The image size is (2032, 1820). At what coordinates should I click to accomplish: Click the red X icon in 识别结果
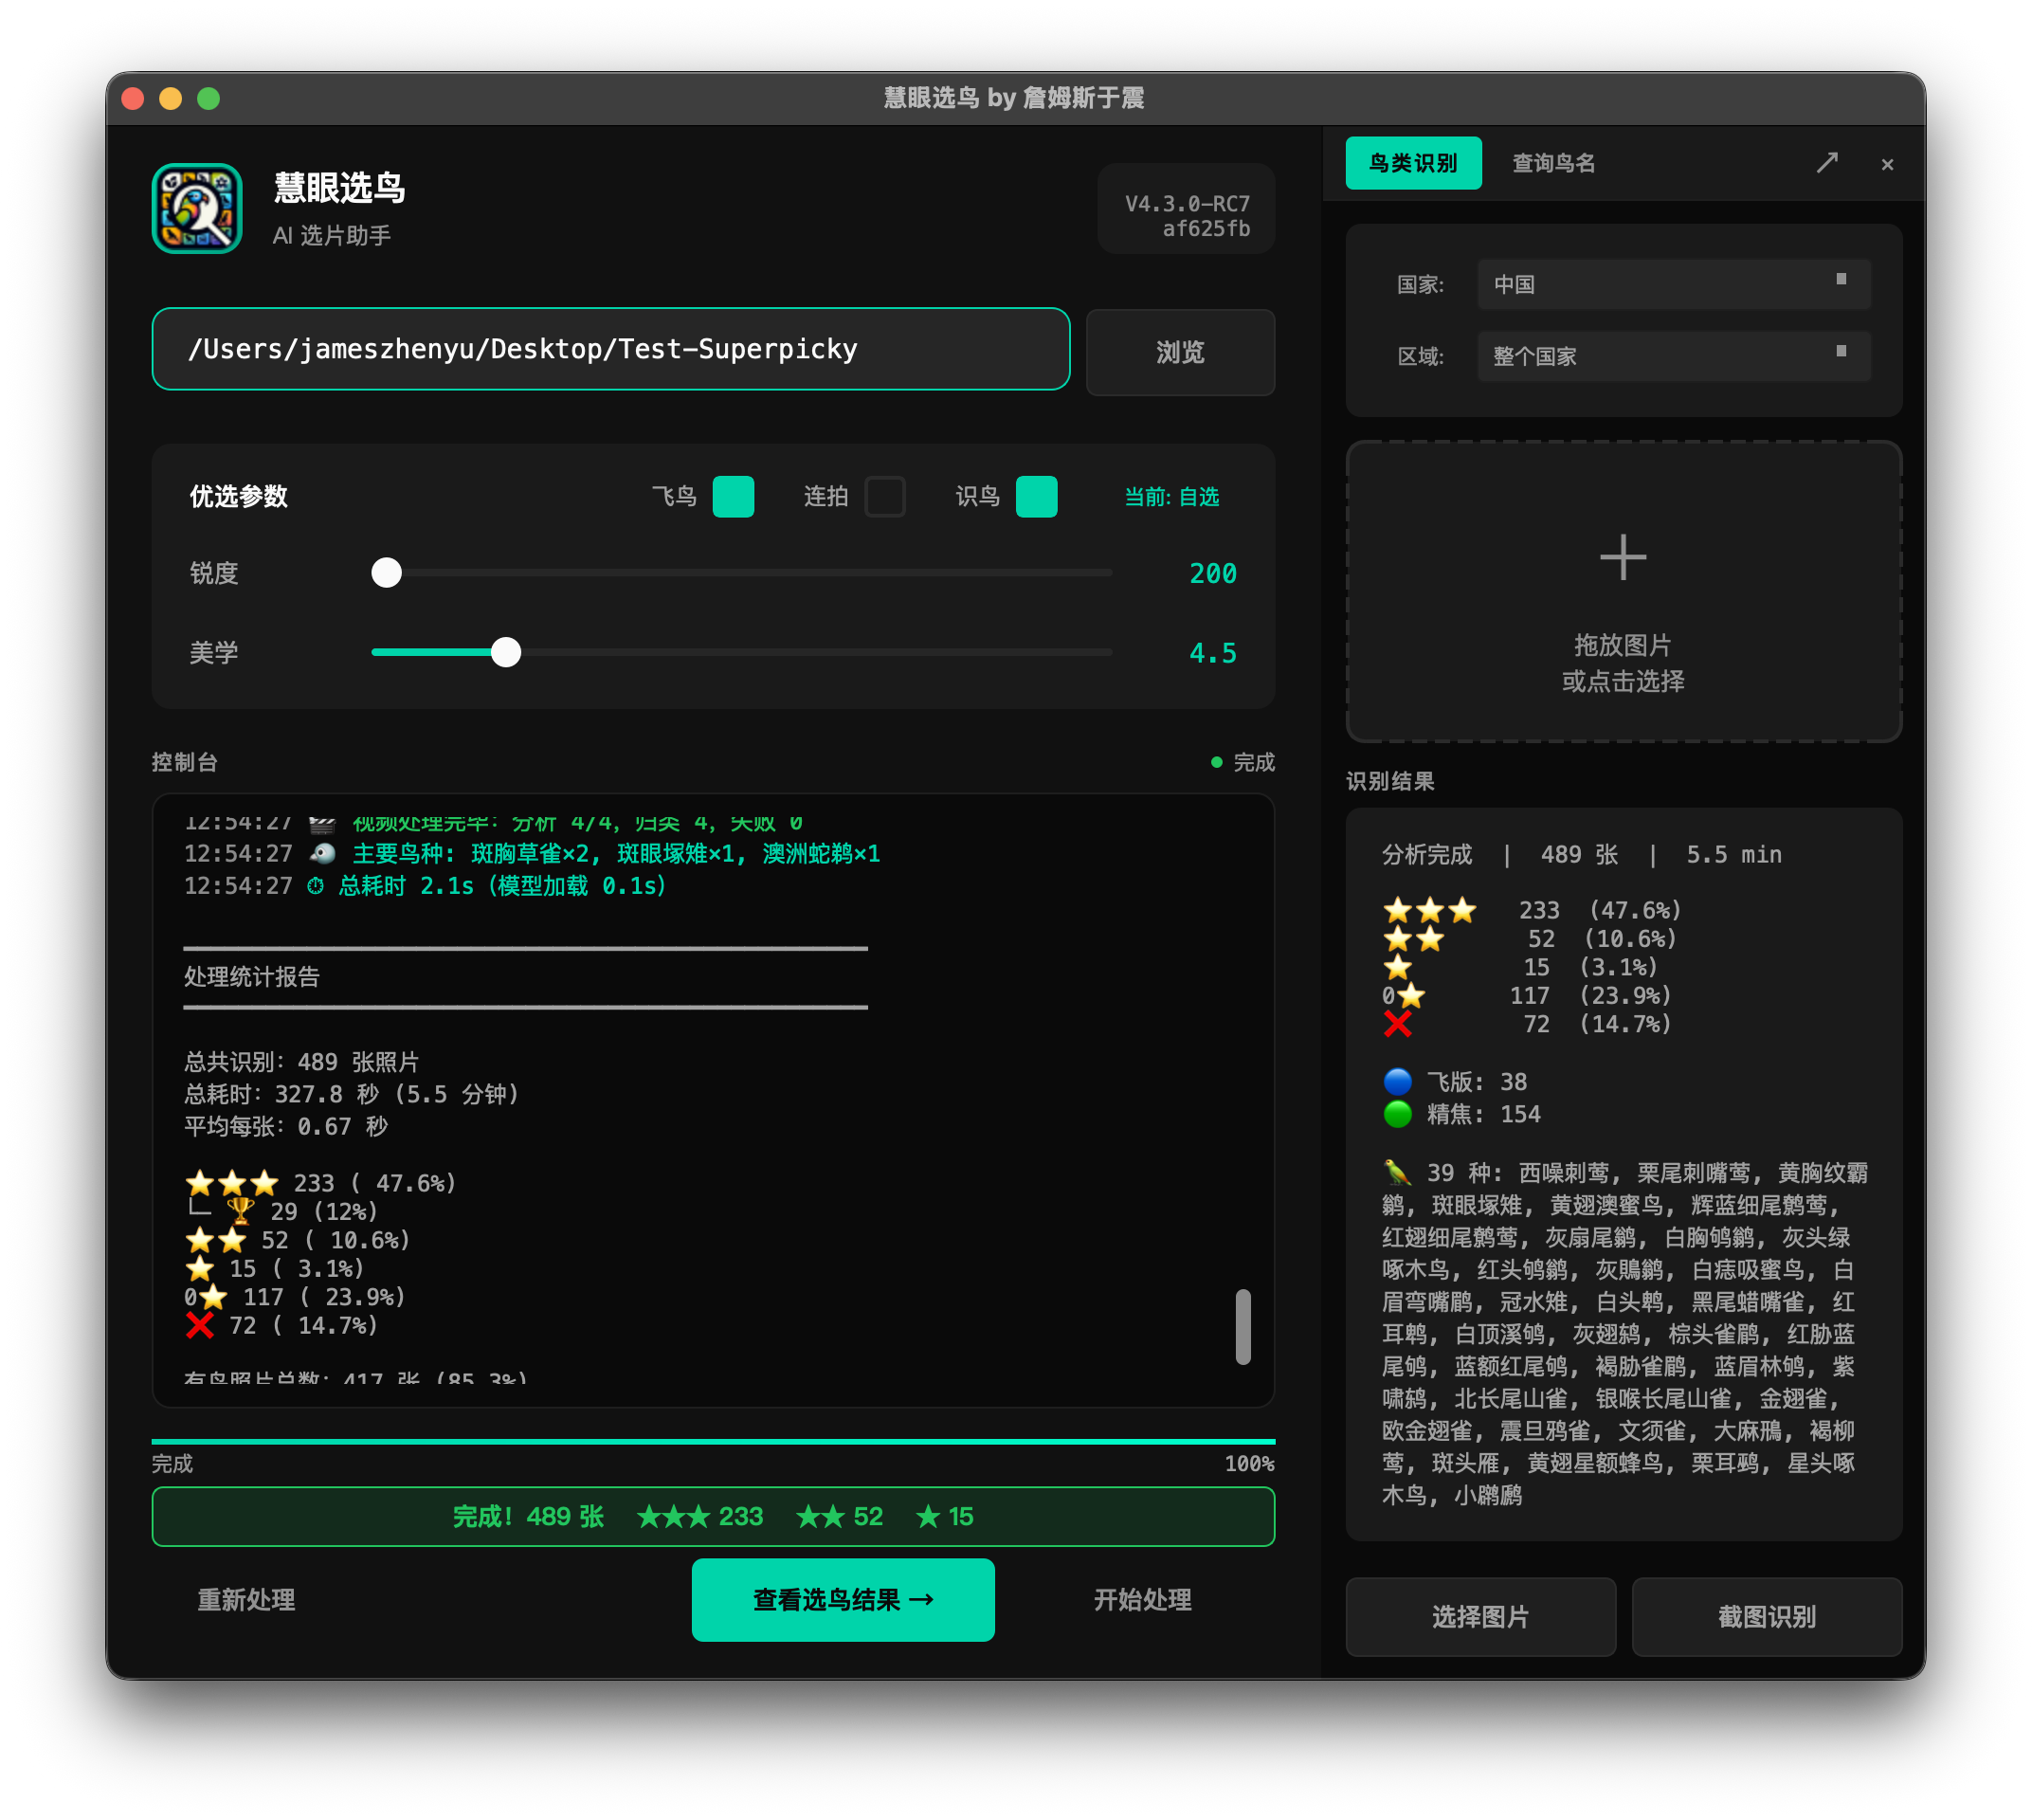(x=1397, y=1024)
